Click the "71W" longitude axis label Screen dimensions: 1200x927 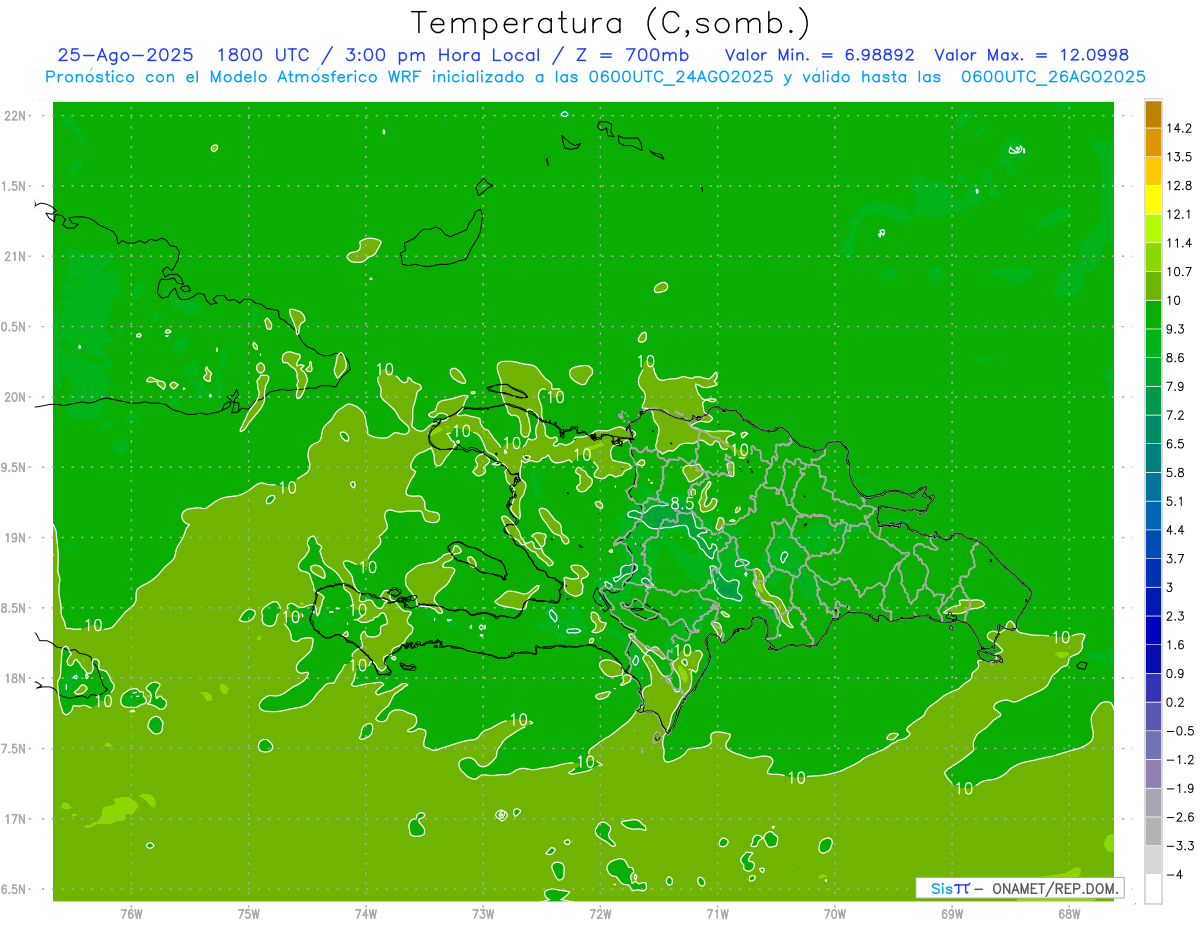tap(717, 914)
